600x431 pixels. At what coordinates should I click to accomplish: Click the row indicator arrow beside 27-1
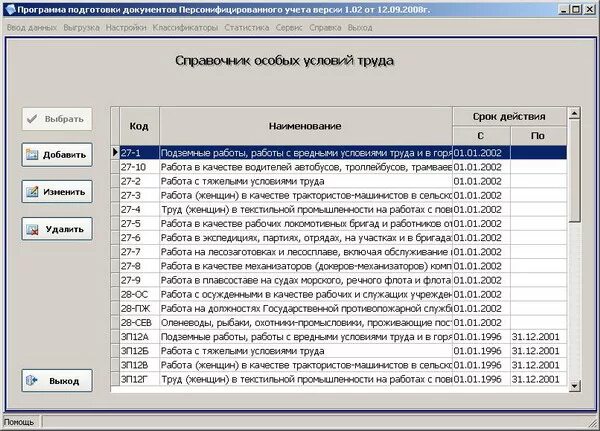115,152
